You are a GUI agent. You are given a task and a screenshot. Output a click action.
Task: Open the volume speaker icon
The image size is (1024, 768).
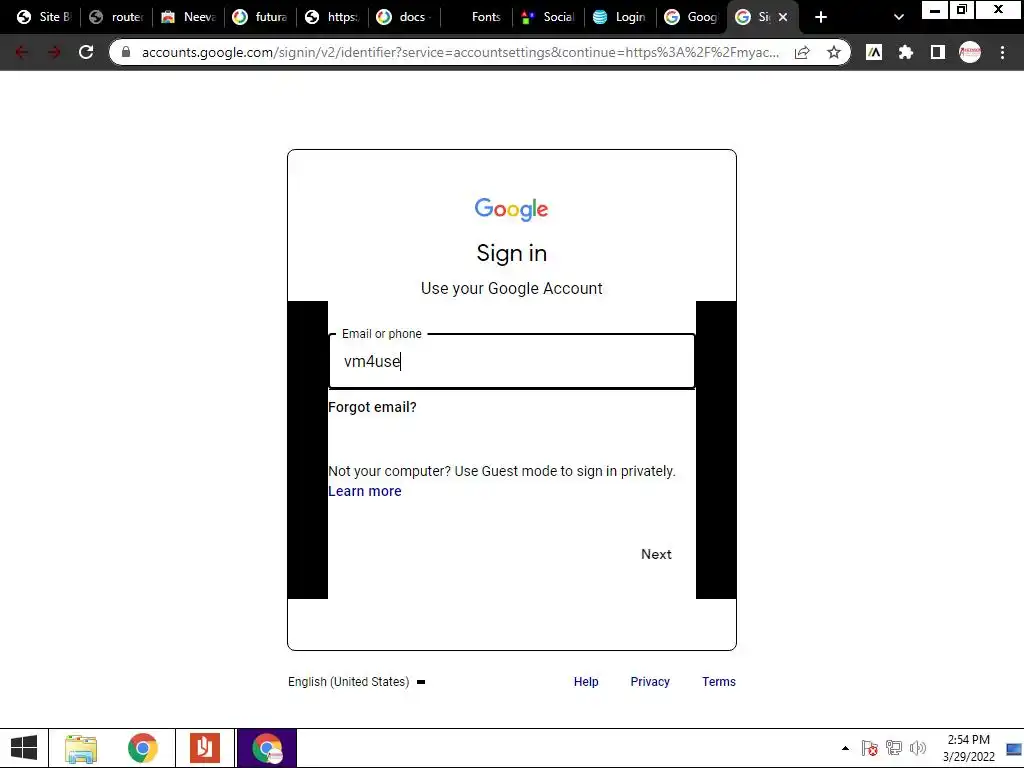tap(918, 748)
